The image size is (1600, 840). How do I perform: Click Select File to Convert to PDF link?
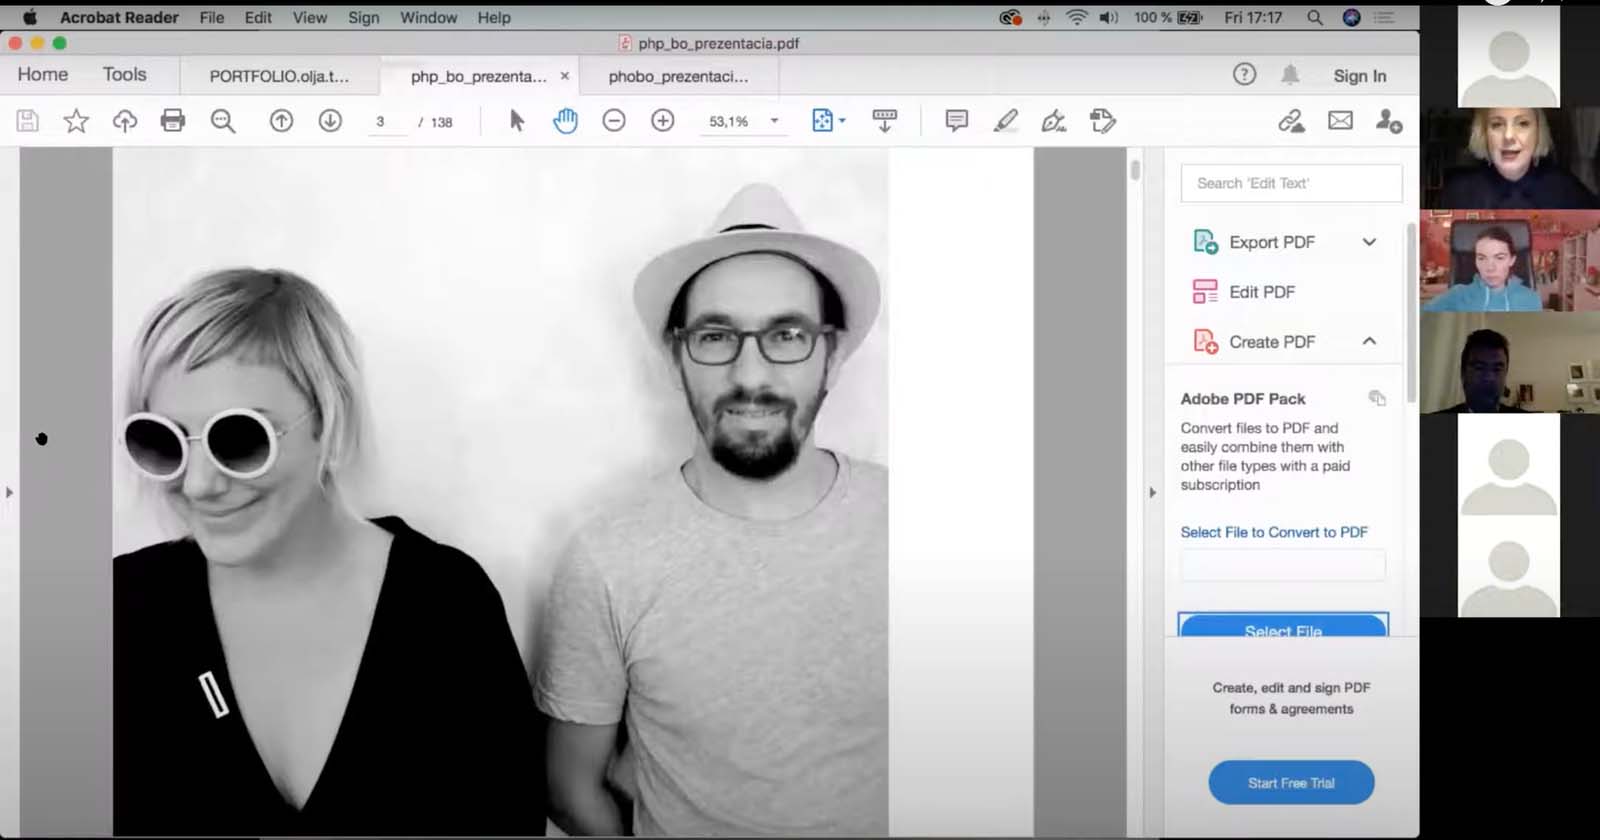(x=1274, y=532)
